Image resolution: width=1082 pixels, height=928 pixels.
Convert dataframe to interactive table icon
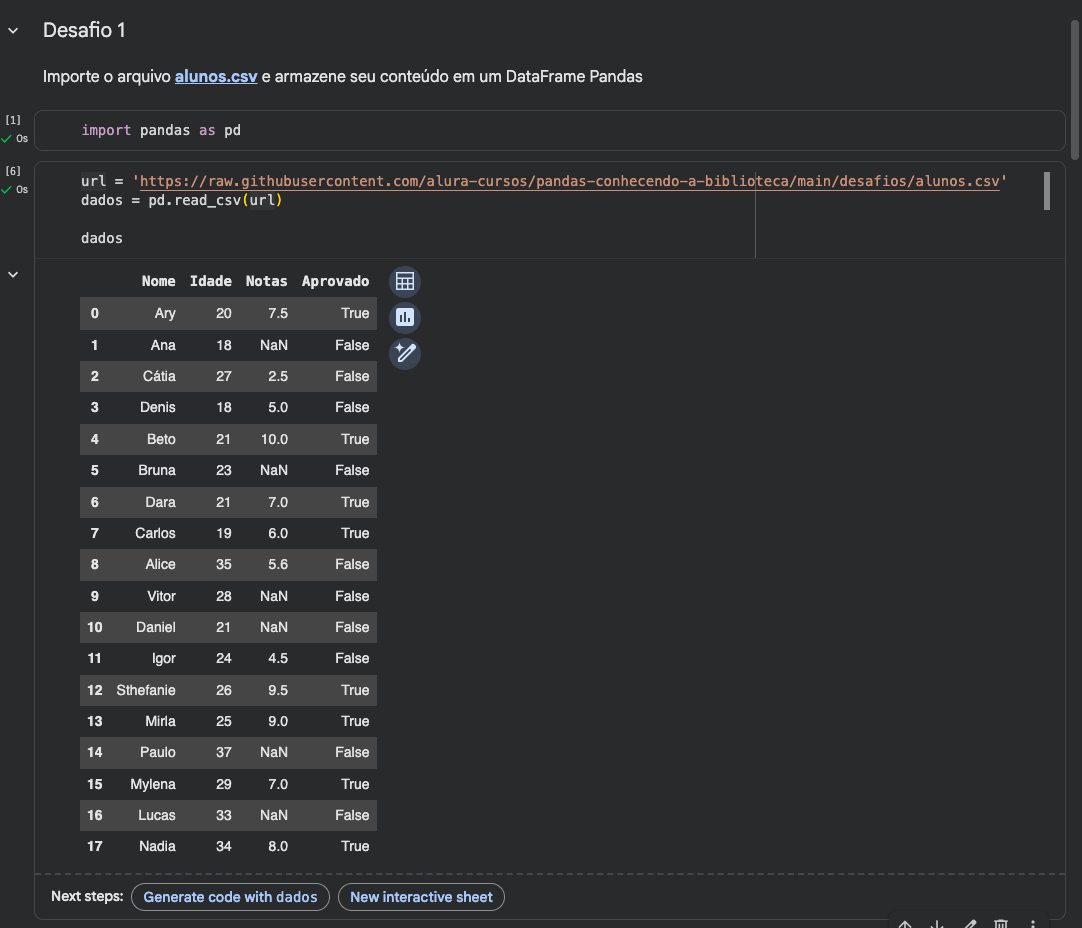pyautogui.click(x=405, y=282)
